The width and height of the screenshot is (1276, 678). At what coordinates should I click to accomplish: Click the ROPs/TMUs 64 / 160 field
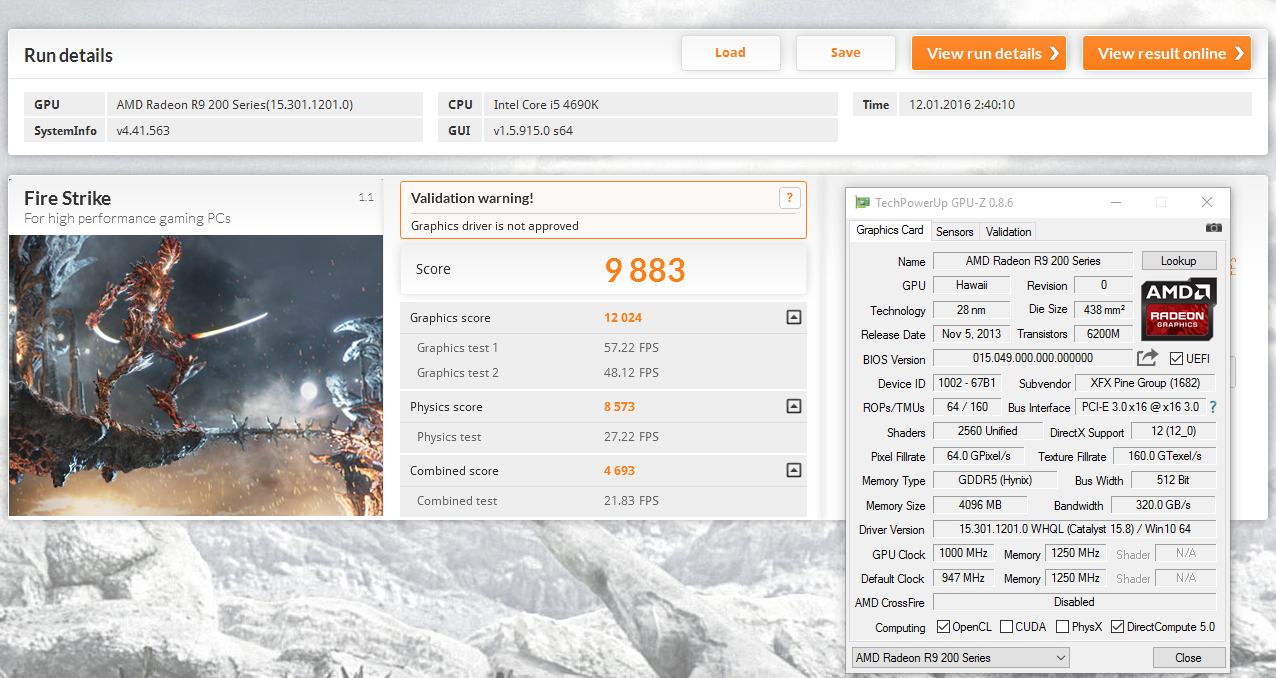click(x=967, y=407)
